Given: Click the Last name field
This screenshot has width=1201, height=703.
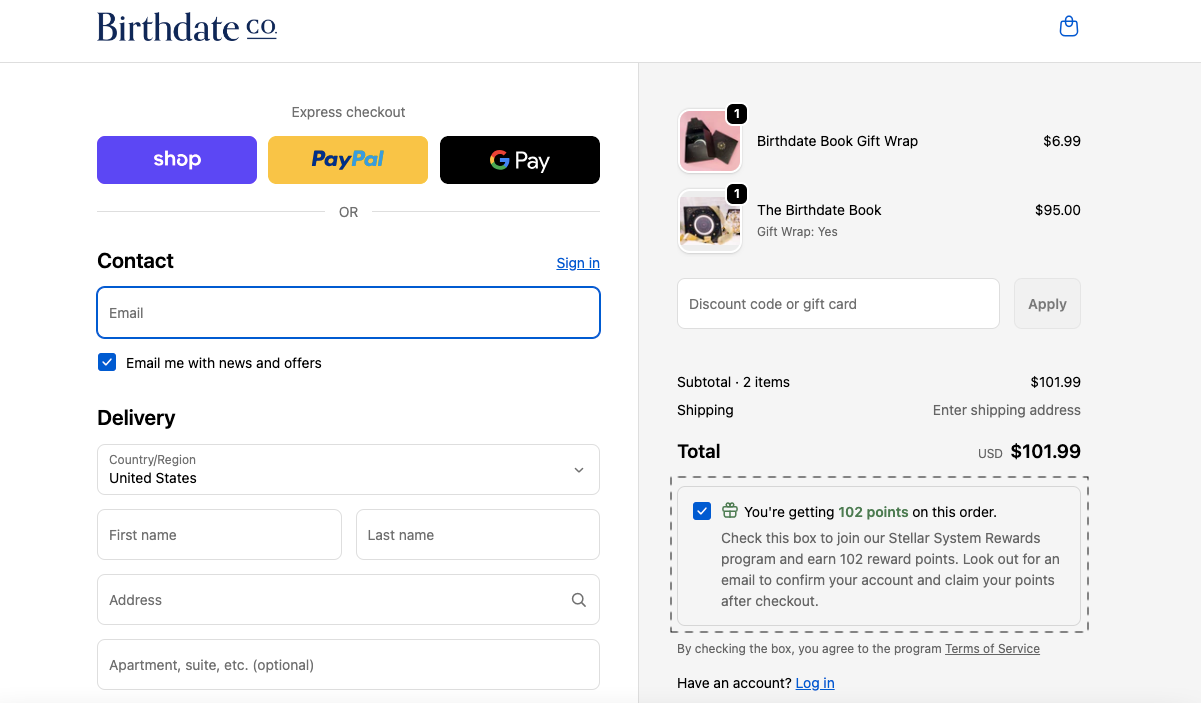Looking at the screenshot, I should [478, 535].
